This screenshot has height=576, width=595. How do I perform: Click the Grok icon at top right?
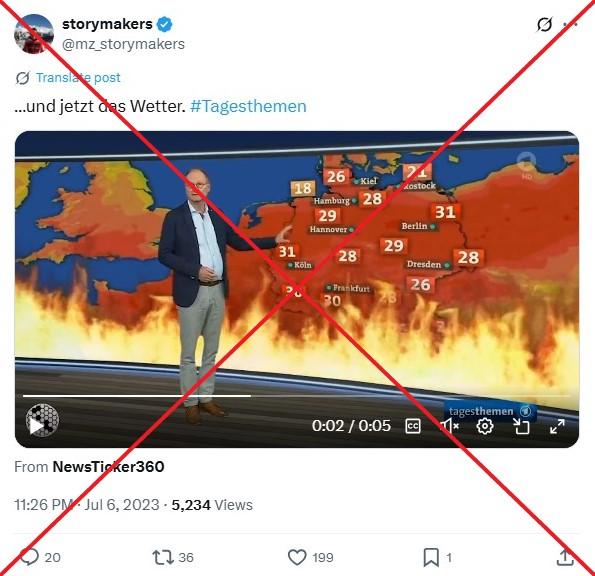tap(544, 25)
